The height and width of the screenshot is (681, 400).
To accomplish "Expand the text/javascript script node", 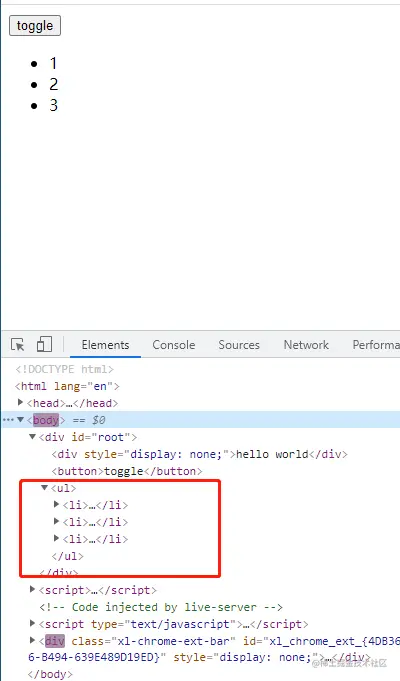I will pos(32,623).
